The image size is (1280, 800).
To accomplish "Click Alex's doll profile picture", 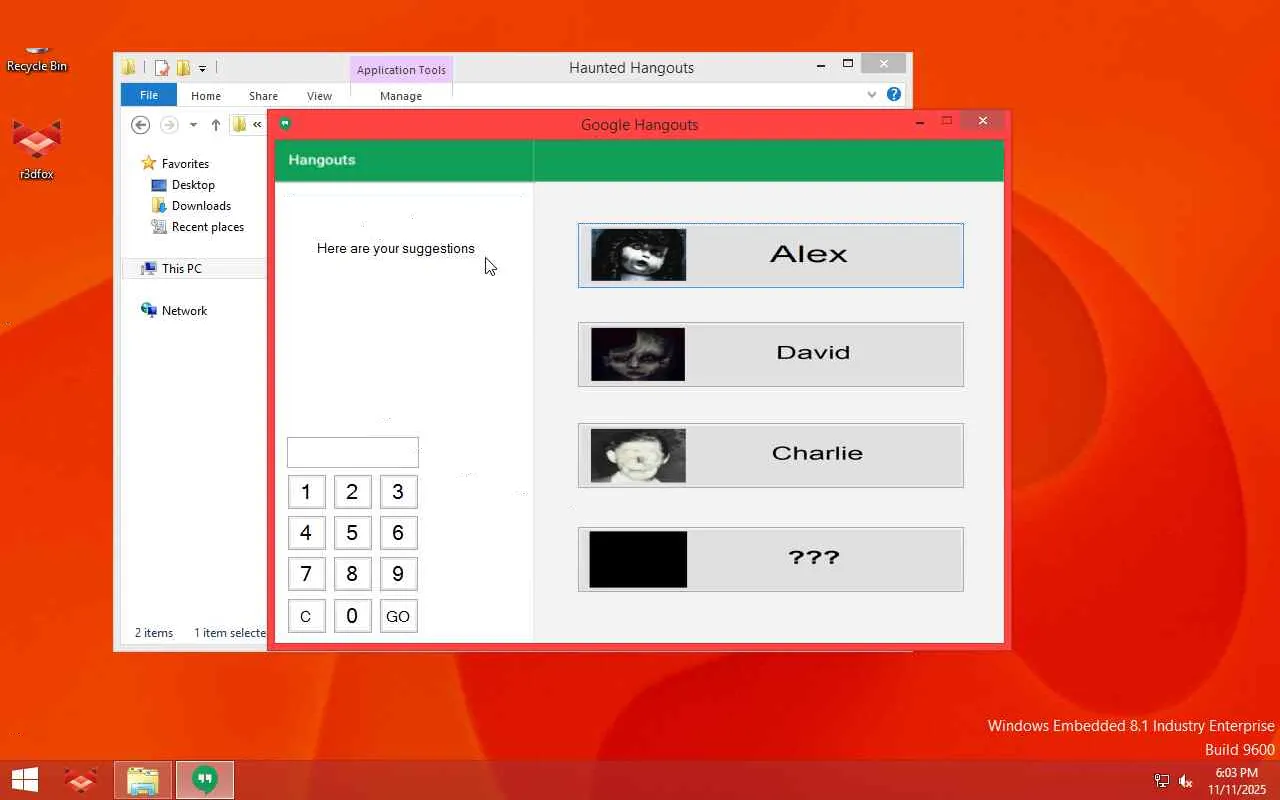I will pos(638,255).
